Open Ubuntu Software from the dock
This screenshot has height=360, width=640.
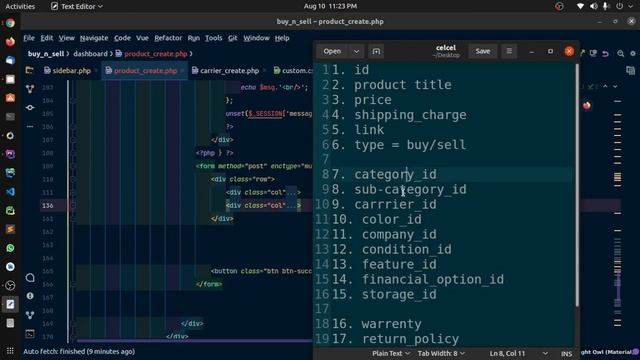10,98
